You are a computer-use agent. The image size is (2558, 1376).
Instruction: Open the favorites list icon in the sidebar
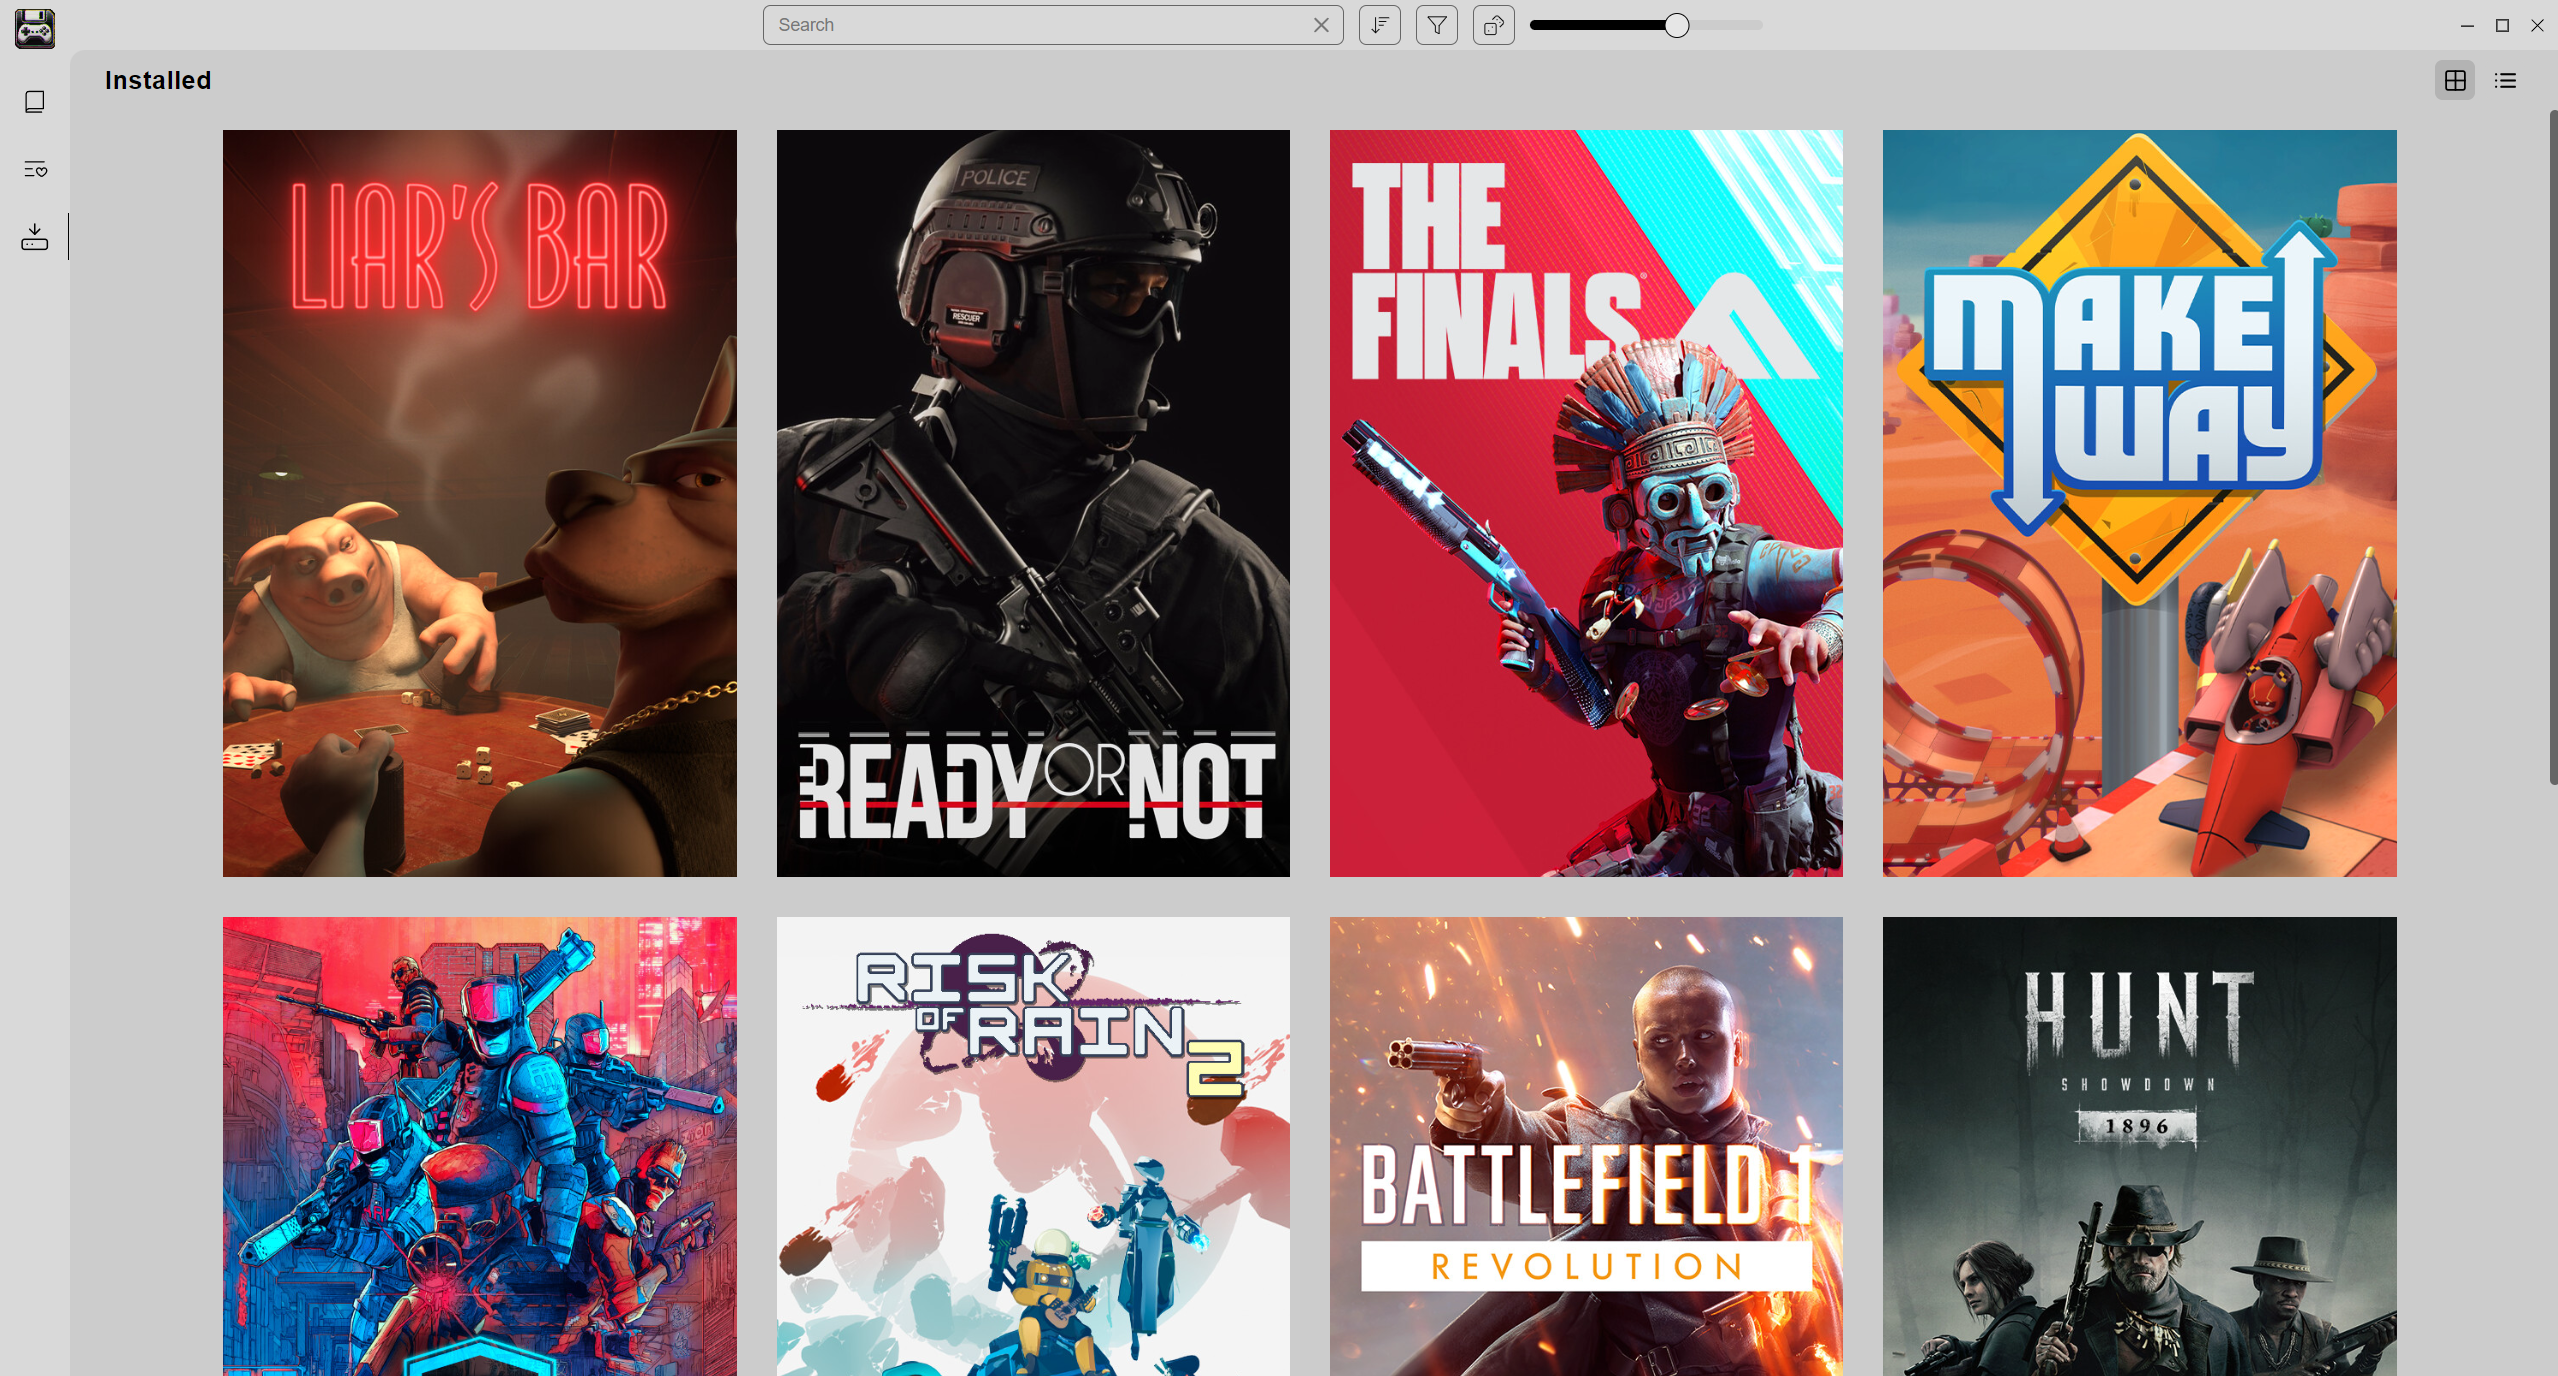tap(34, 169)
